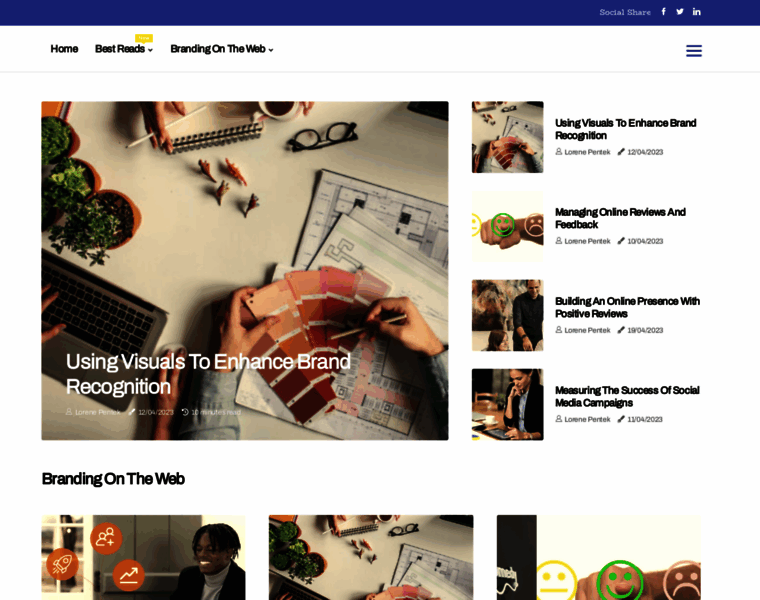760x600 pixels.
Task: Click the smiley-faces thumbnail for Managing Reviews
Action: [x=507, y=226]
